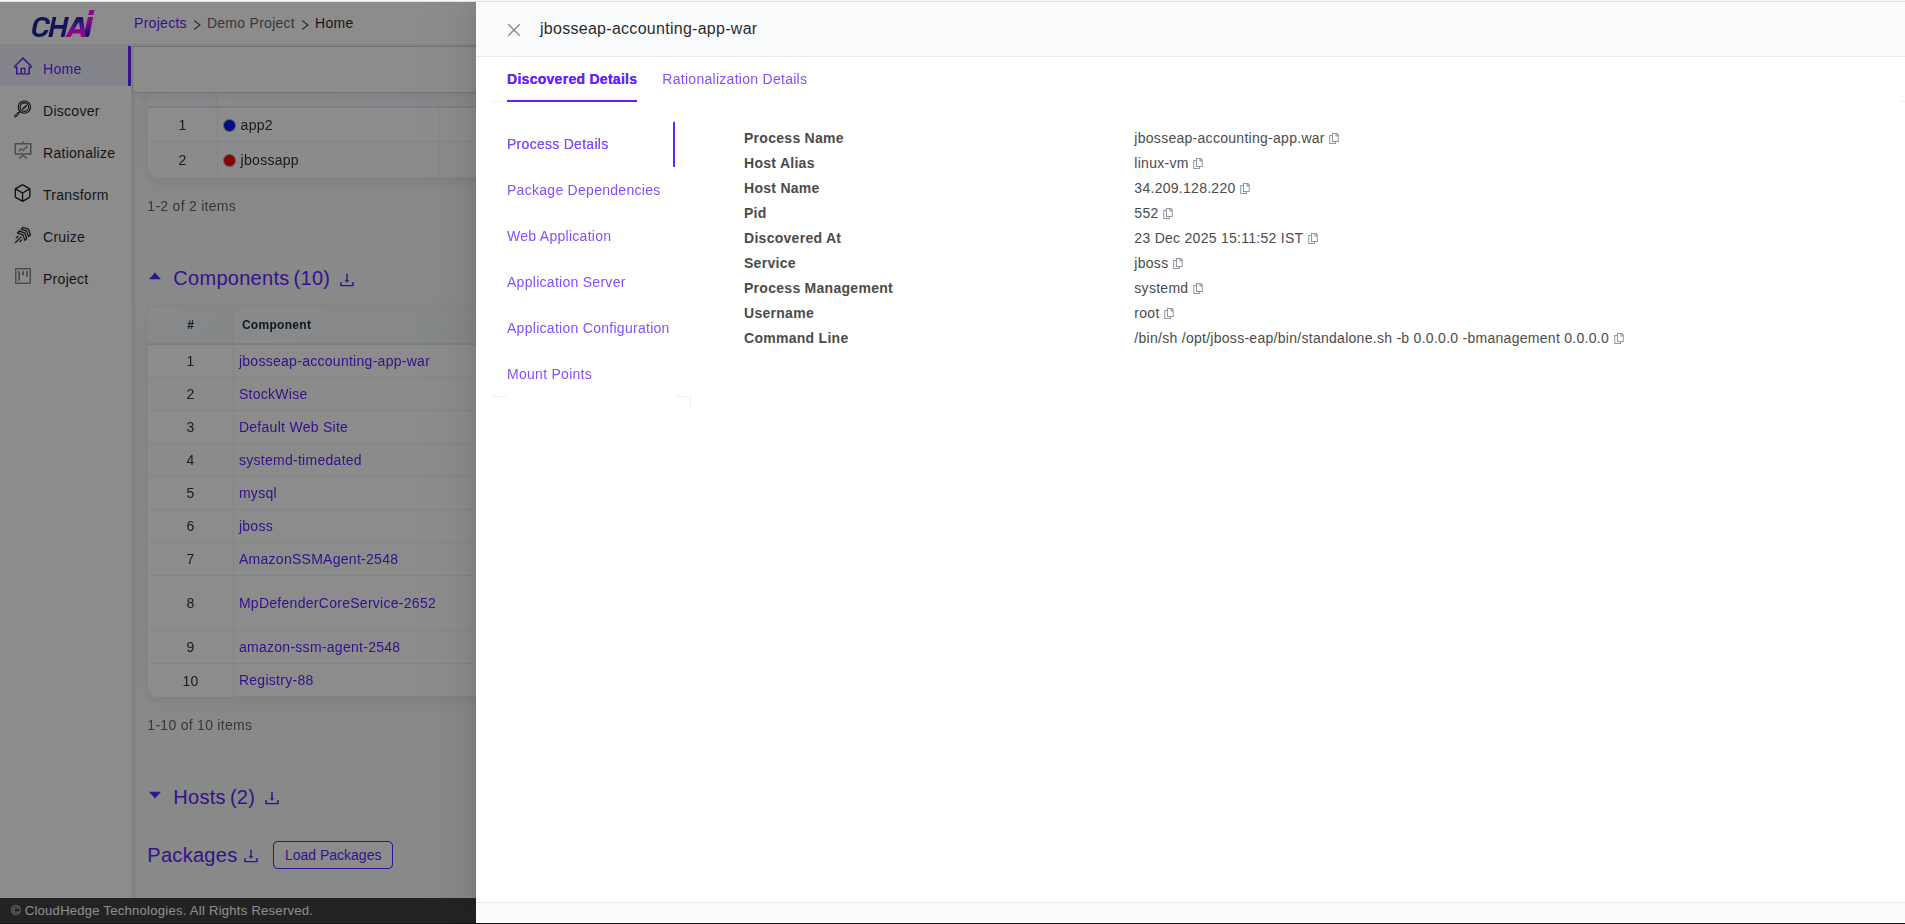Screen dimensions: 1905x924
Task: Open Mount Points side tab
Action: (549, 374)
